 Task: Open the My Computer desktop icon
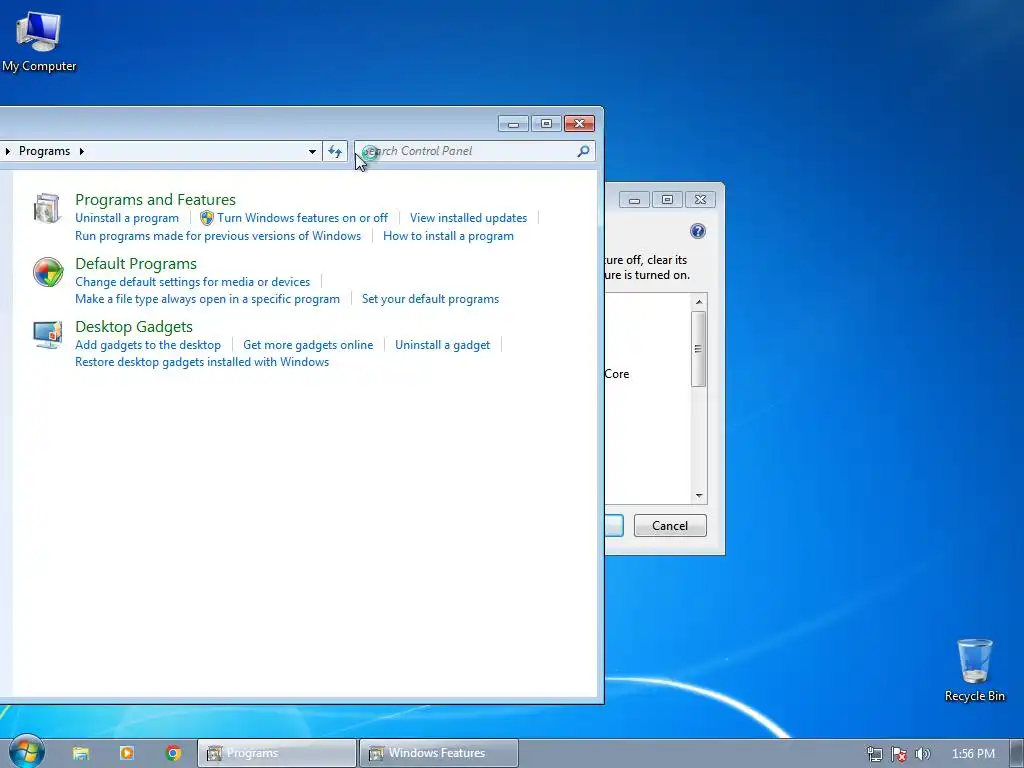tap(39, 40)
